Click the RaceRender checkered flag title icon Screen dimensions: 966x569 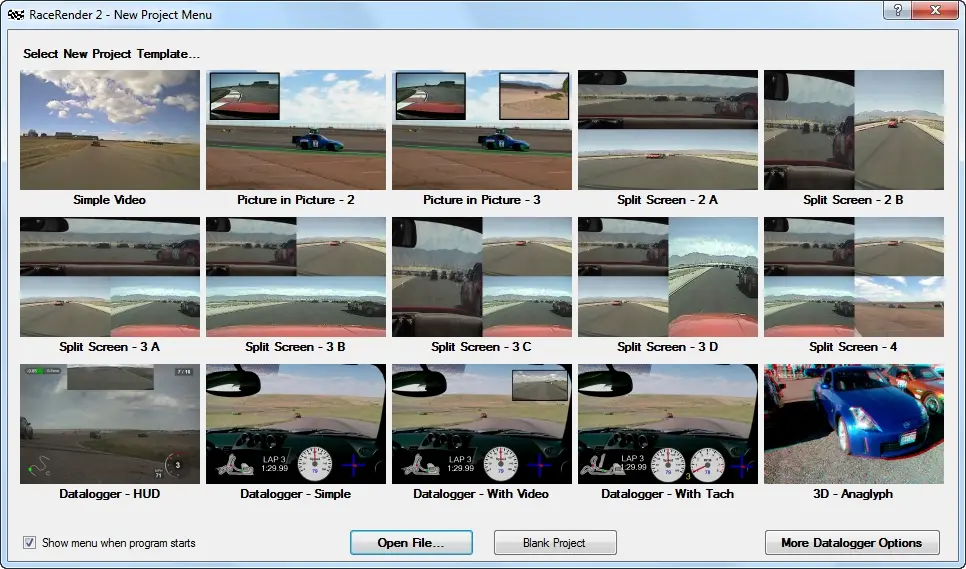16,14
